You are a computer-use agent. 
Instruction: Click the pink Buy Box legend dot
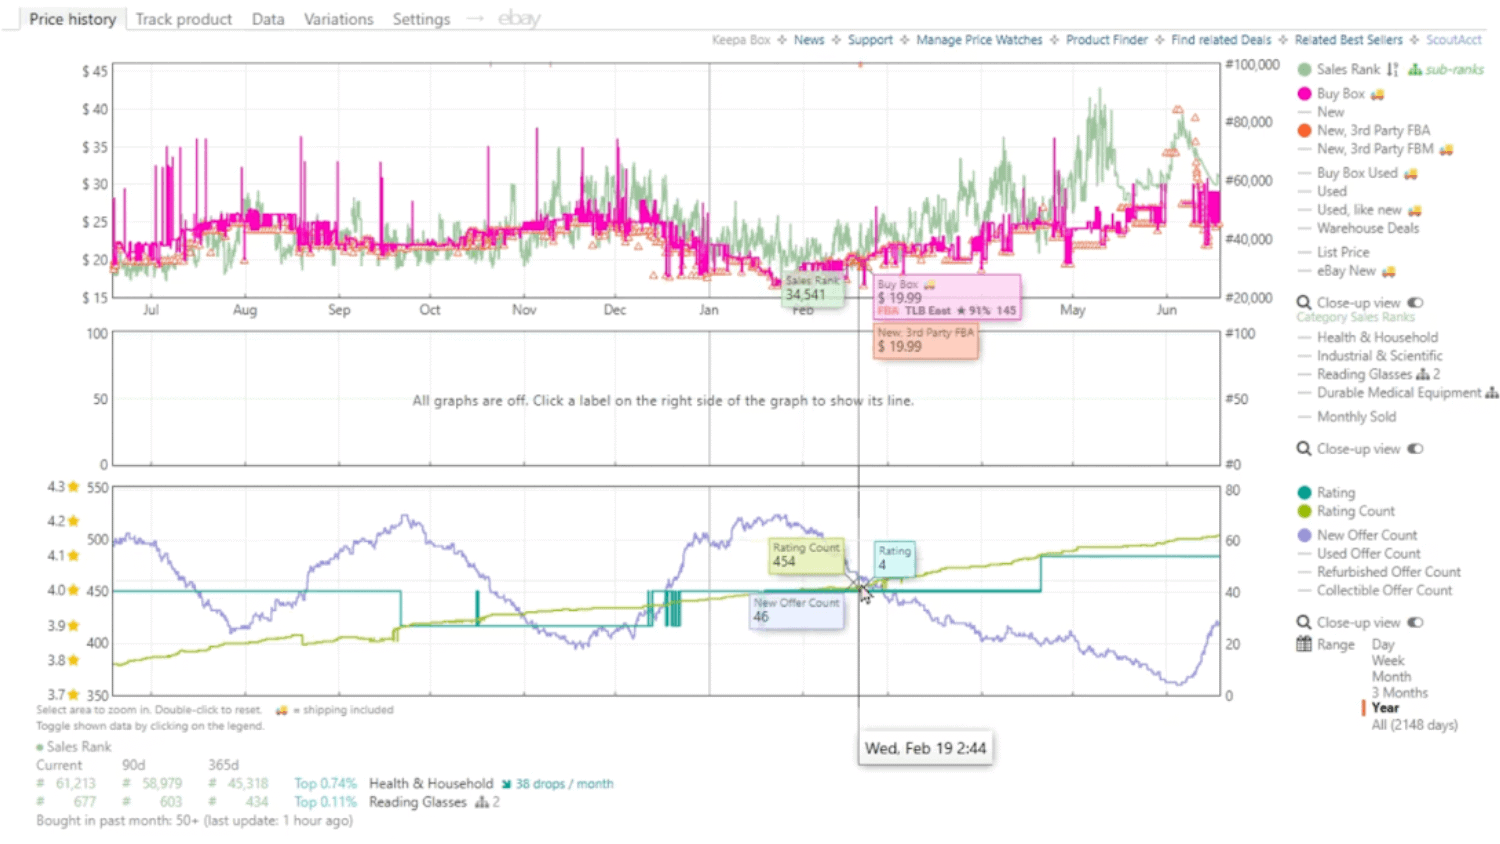[x=1304, y=94]
